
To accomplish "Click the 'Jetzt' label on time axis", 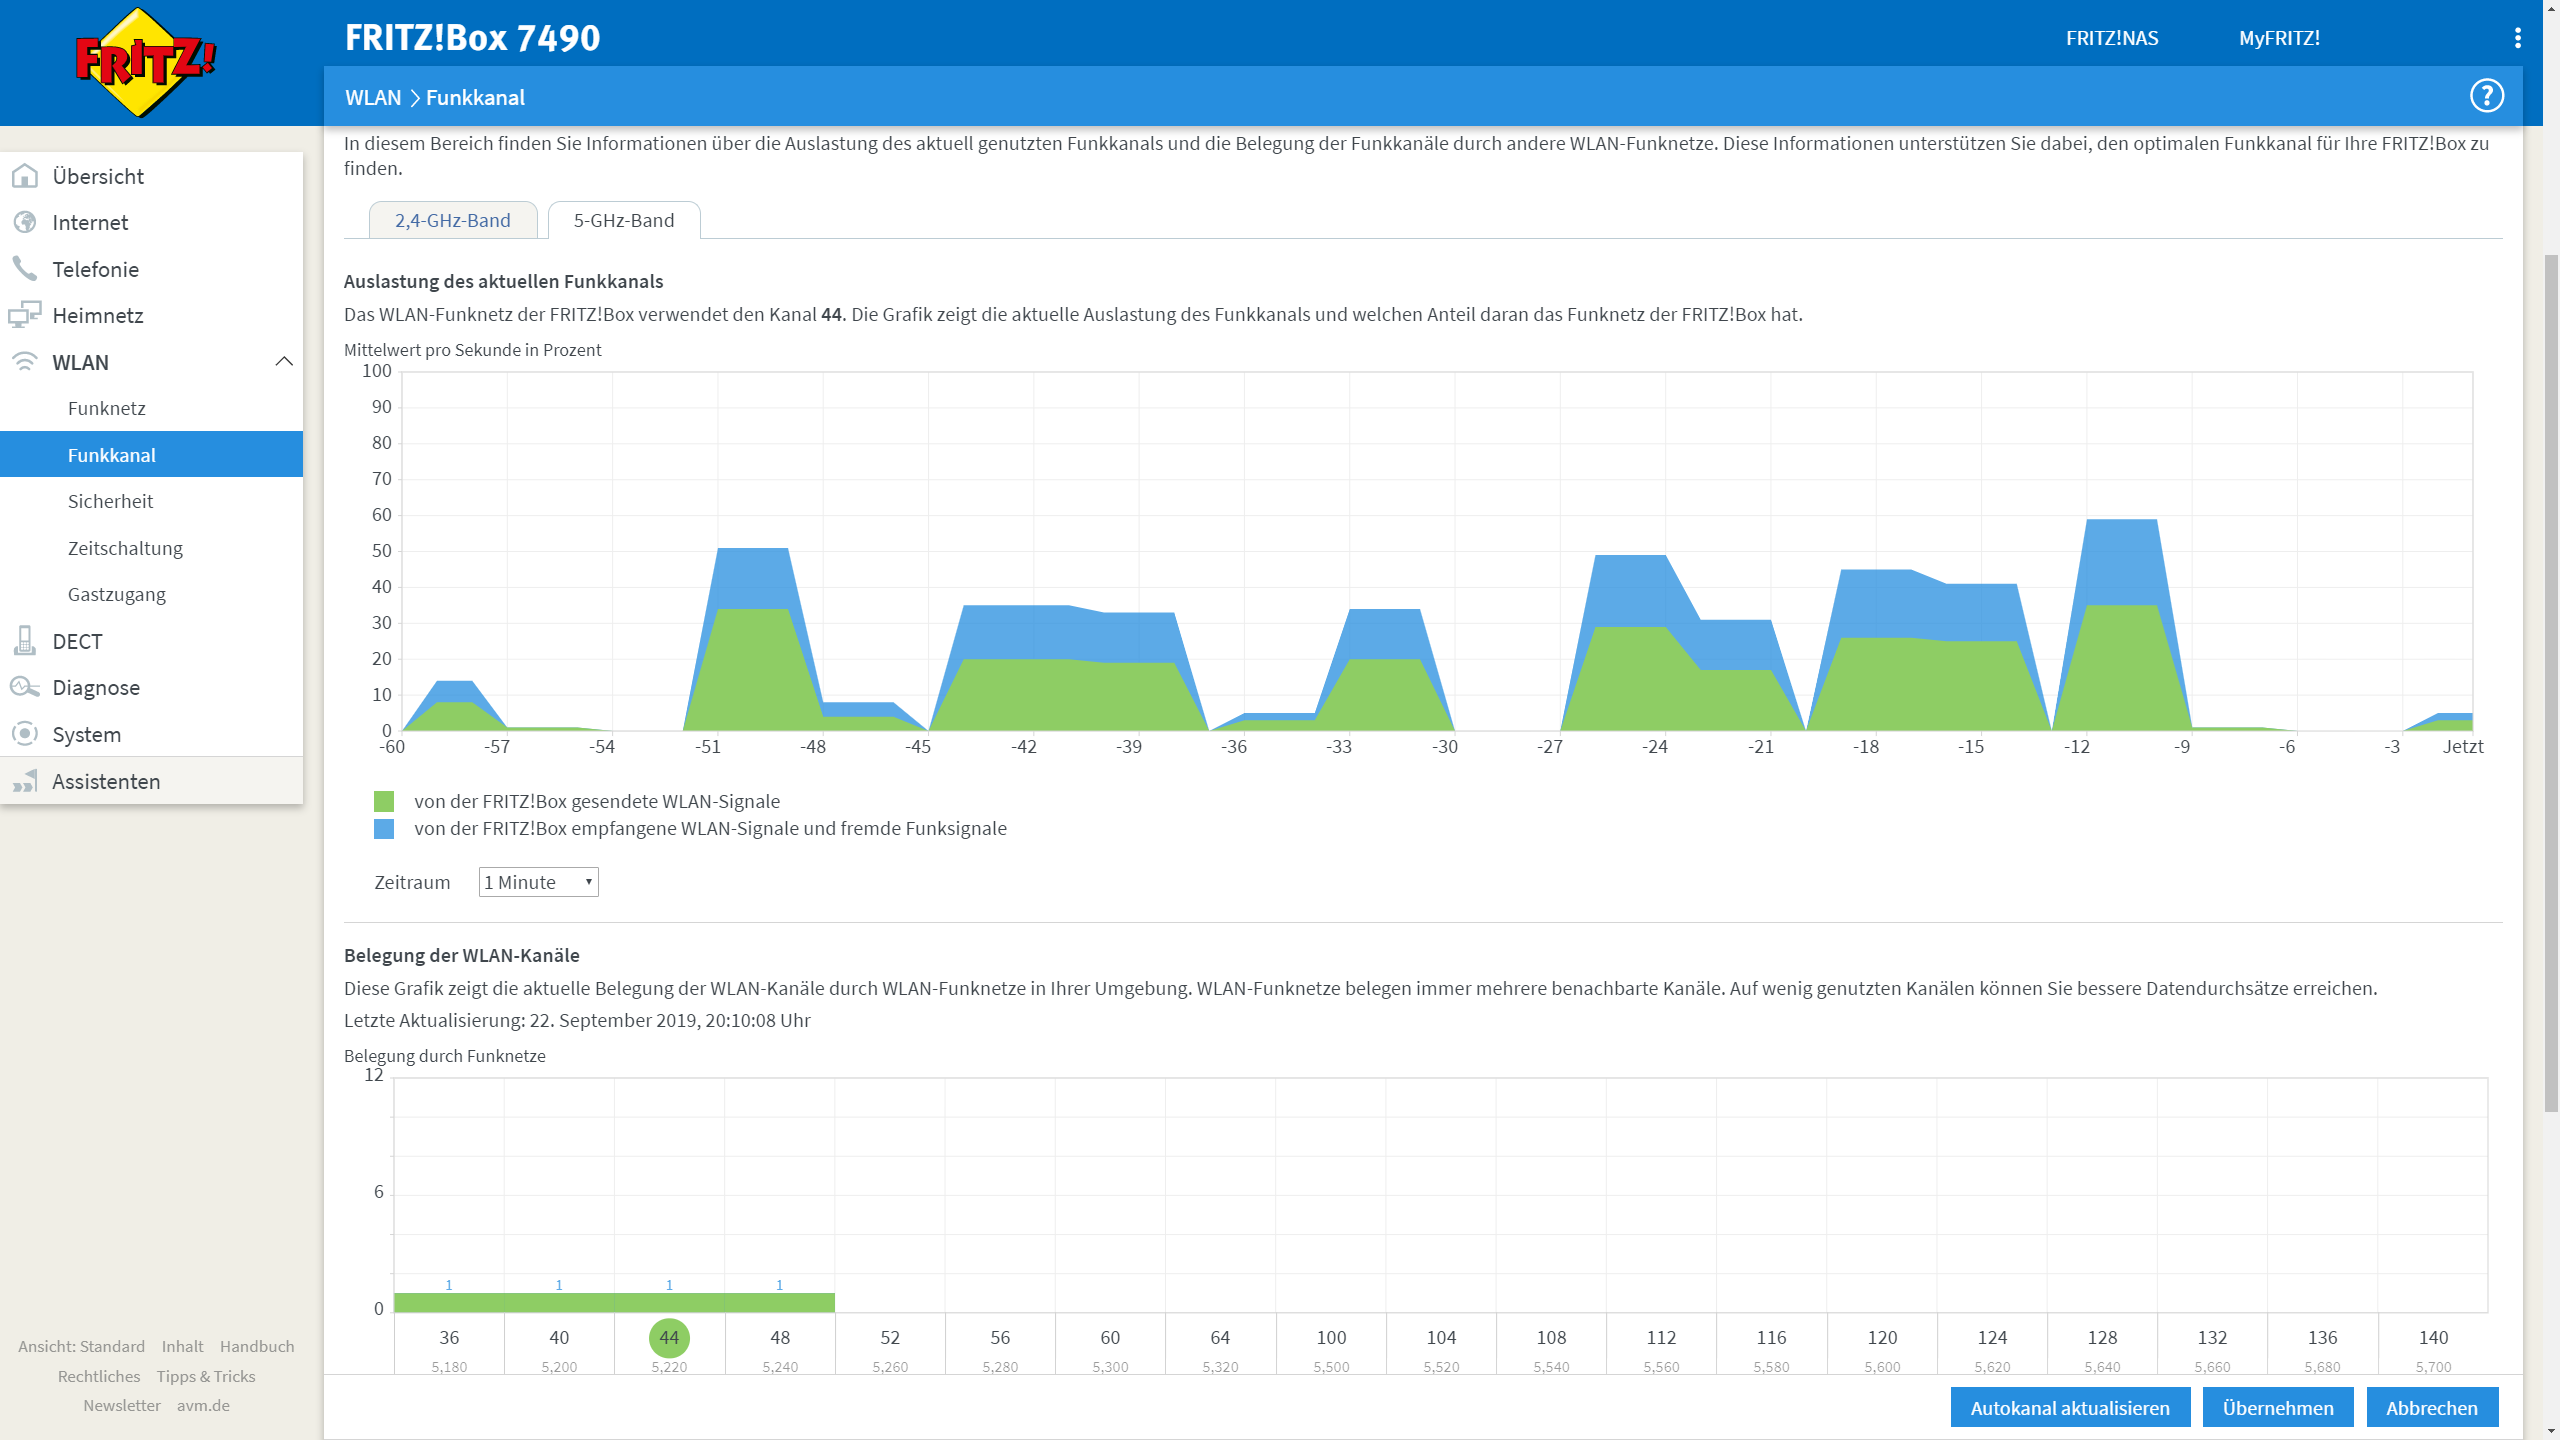I will pos(2462,747).
